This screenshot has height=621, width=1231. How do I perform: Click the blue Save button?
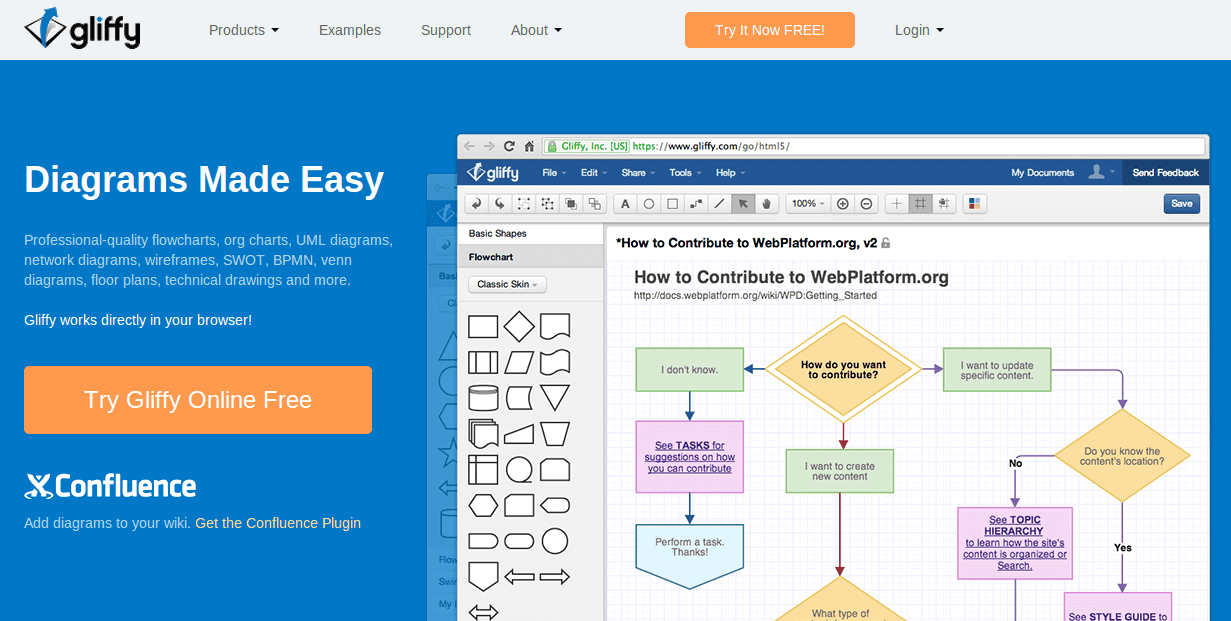point(1182,204)
